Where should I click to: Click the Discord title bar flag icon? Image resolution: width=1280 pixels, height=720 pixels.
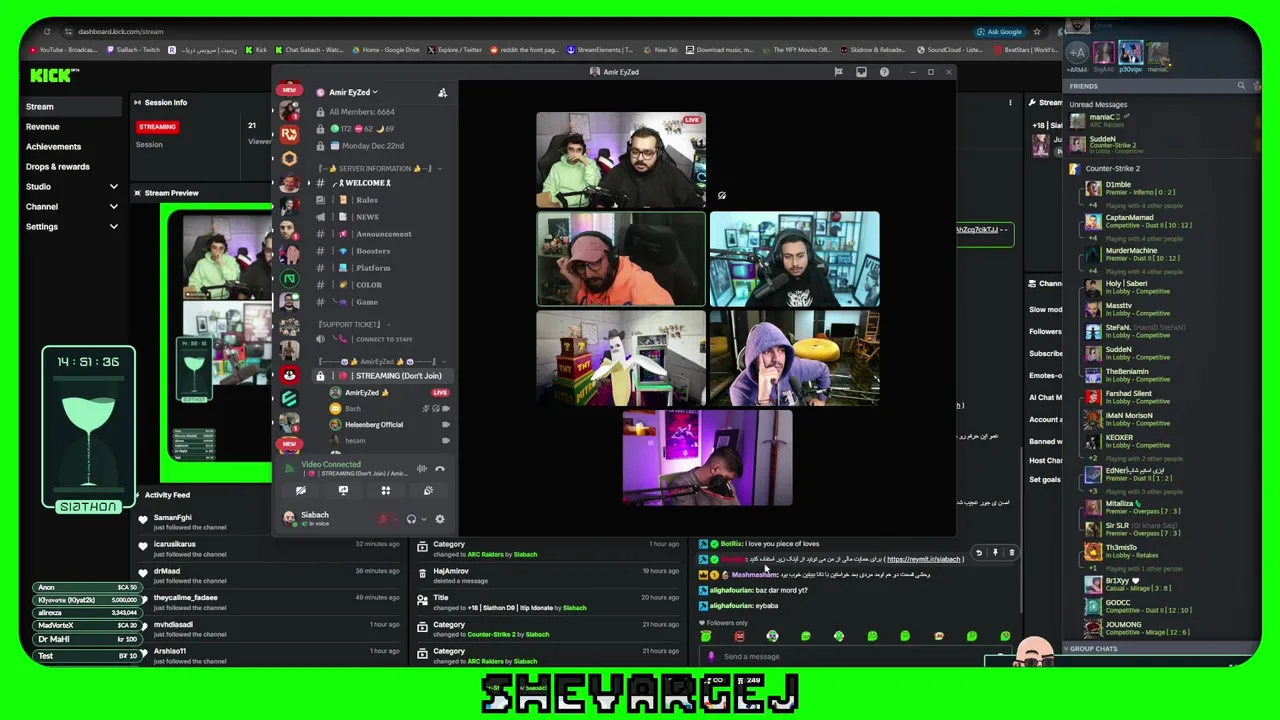pyautogui.click(x=838, y=72)
